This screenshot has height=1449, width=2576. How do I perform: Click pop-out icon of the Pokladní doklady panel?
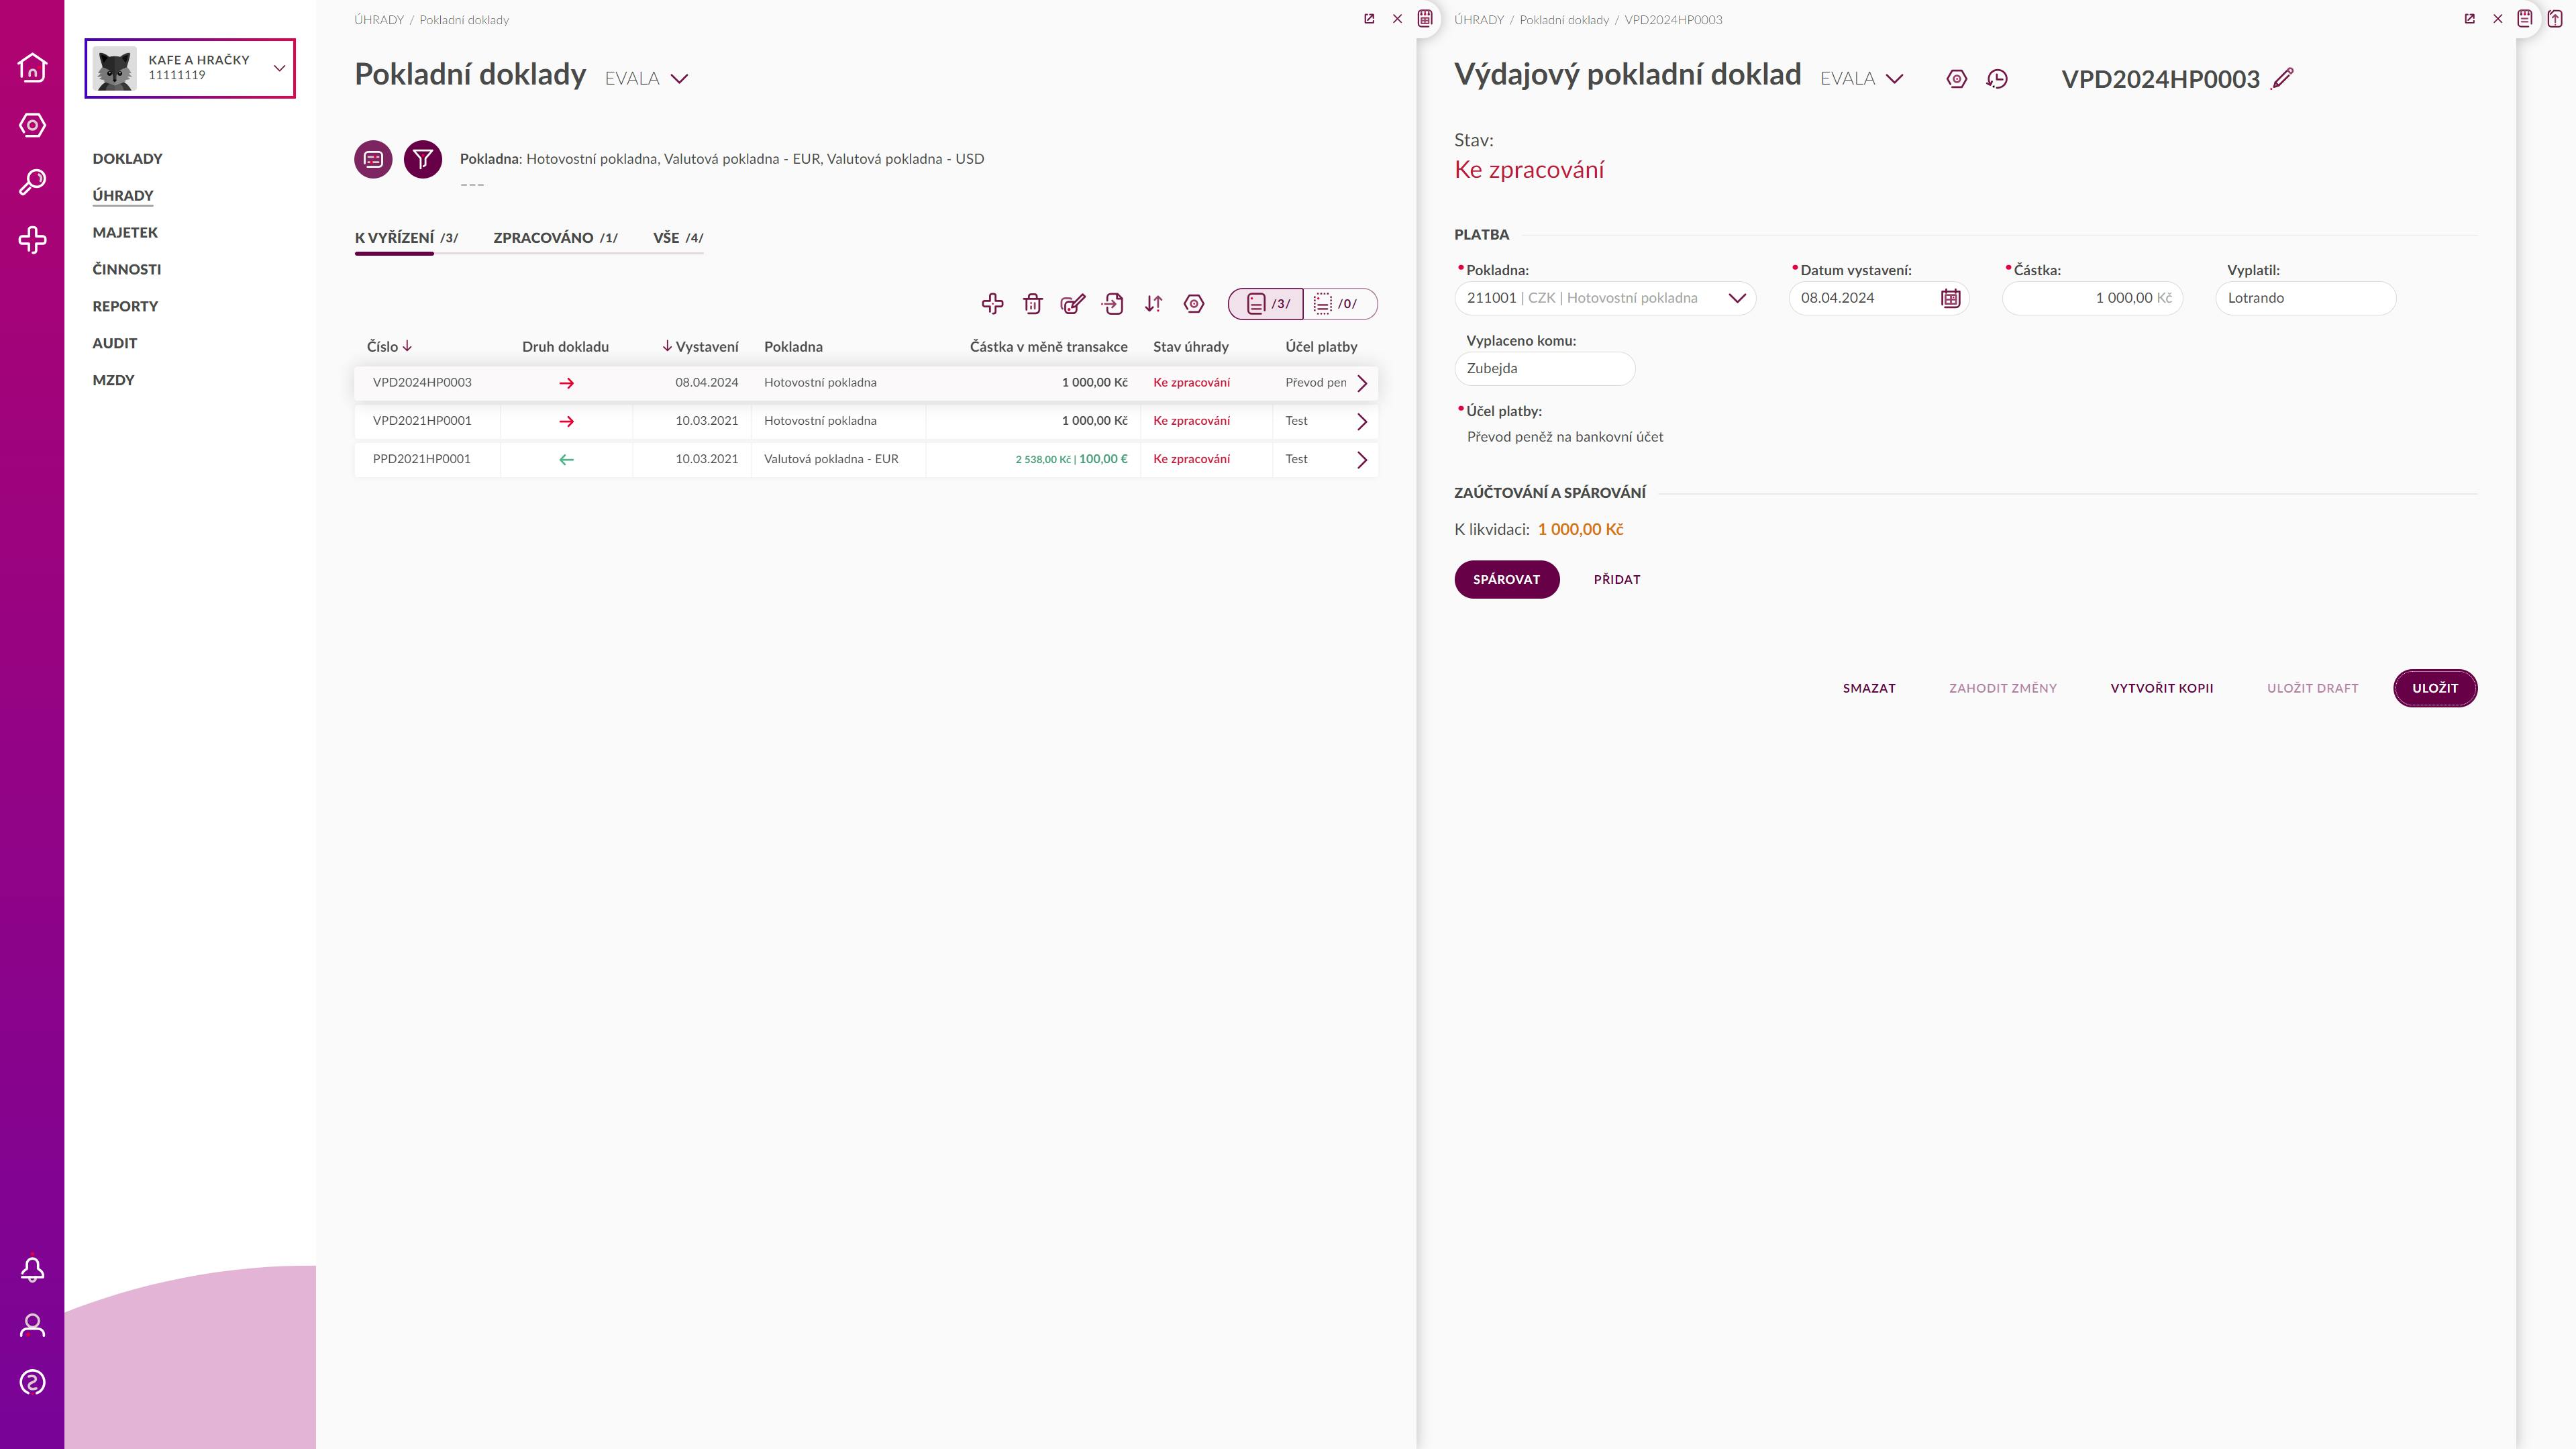tap(1369, 19)
